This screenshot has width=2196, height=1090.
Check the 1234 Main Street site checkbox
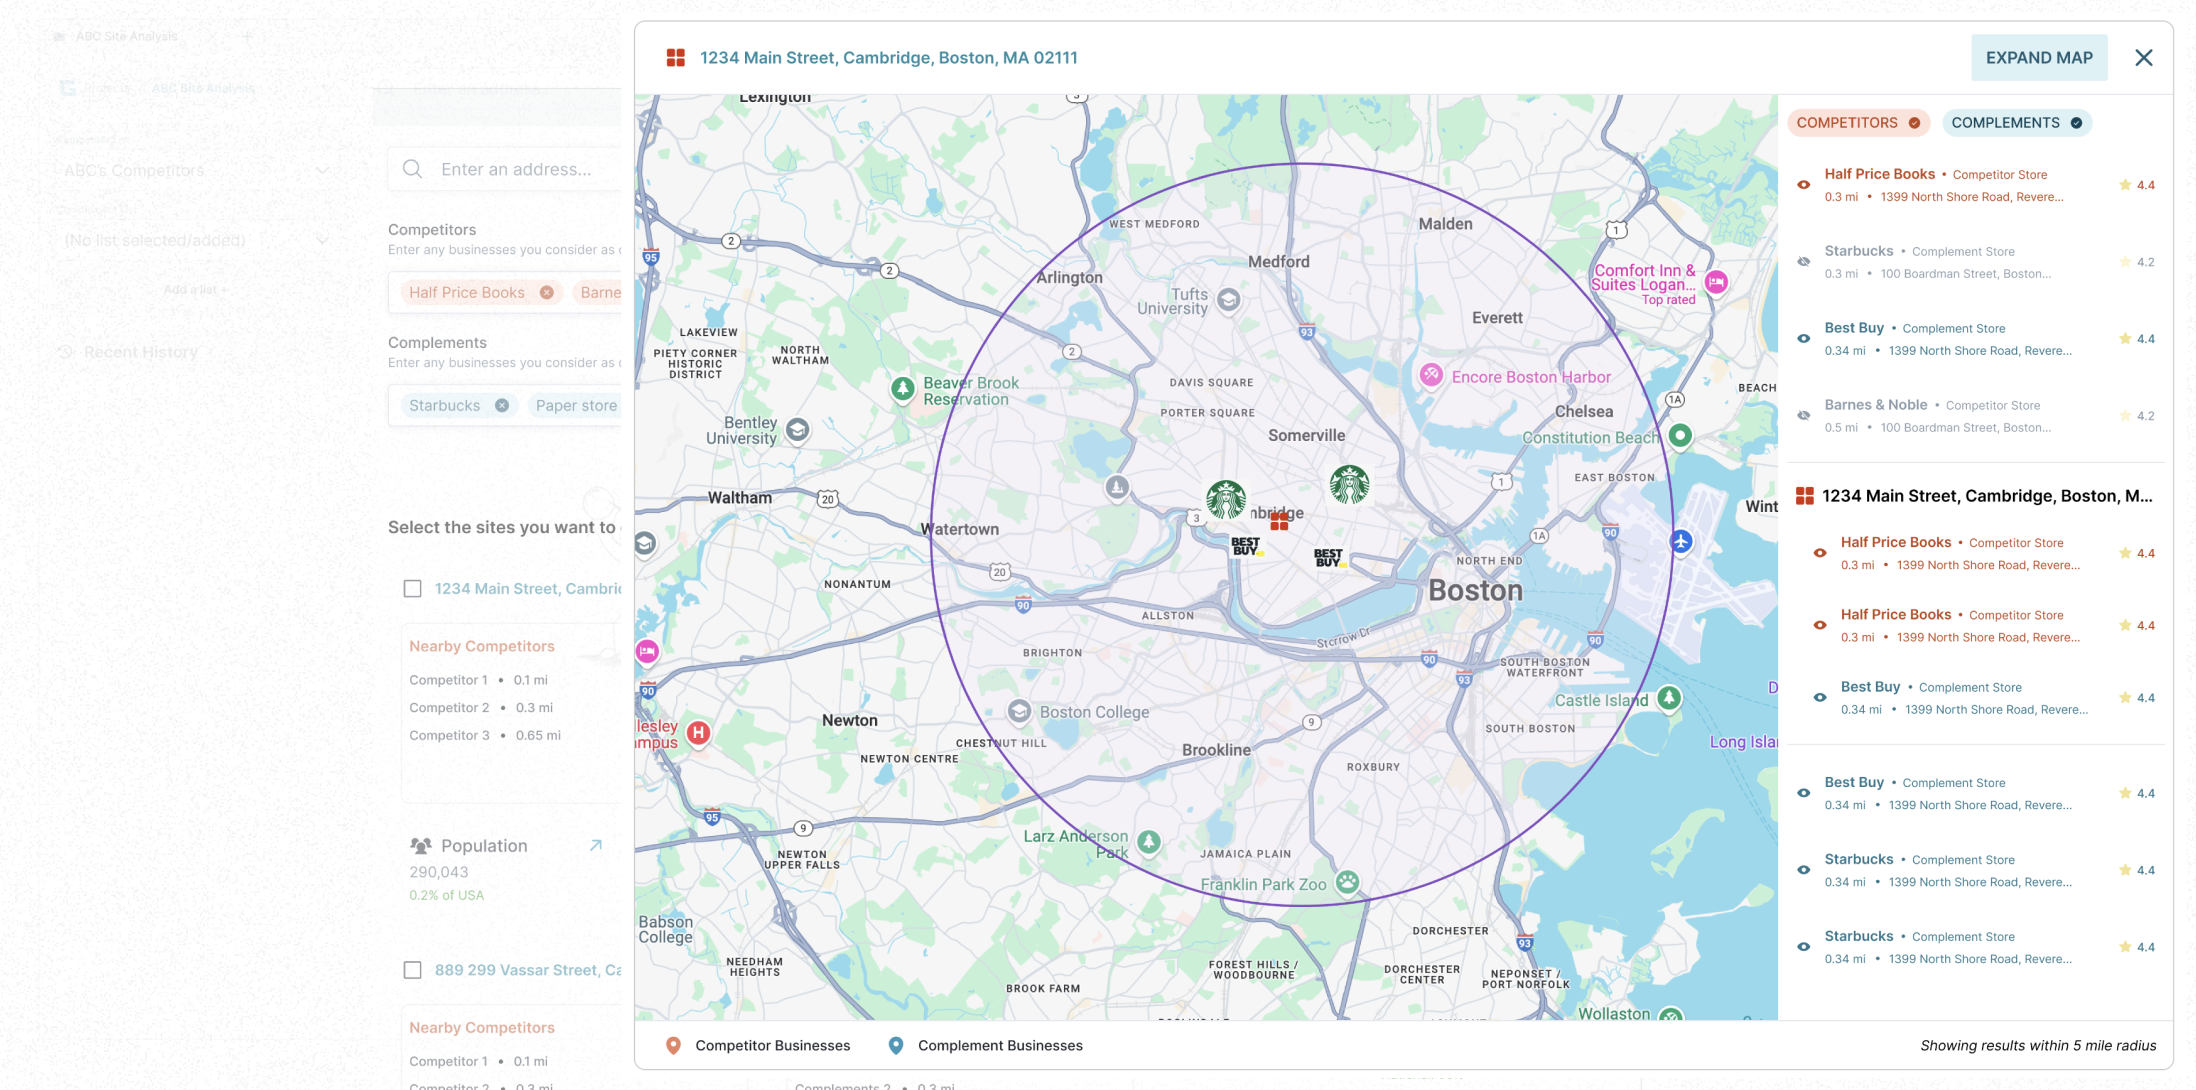point(412,589)
